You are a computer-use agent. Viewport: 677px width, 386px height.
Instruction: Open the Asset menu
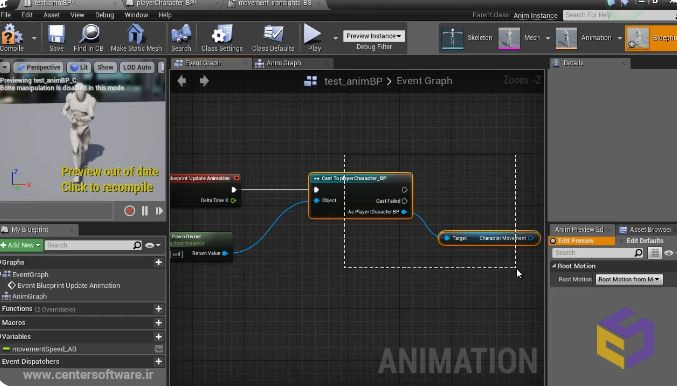[x=51, y=15]
